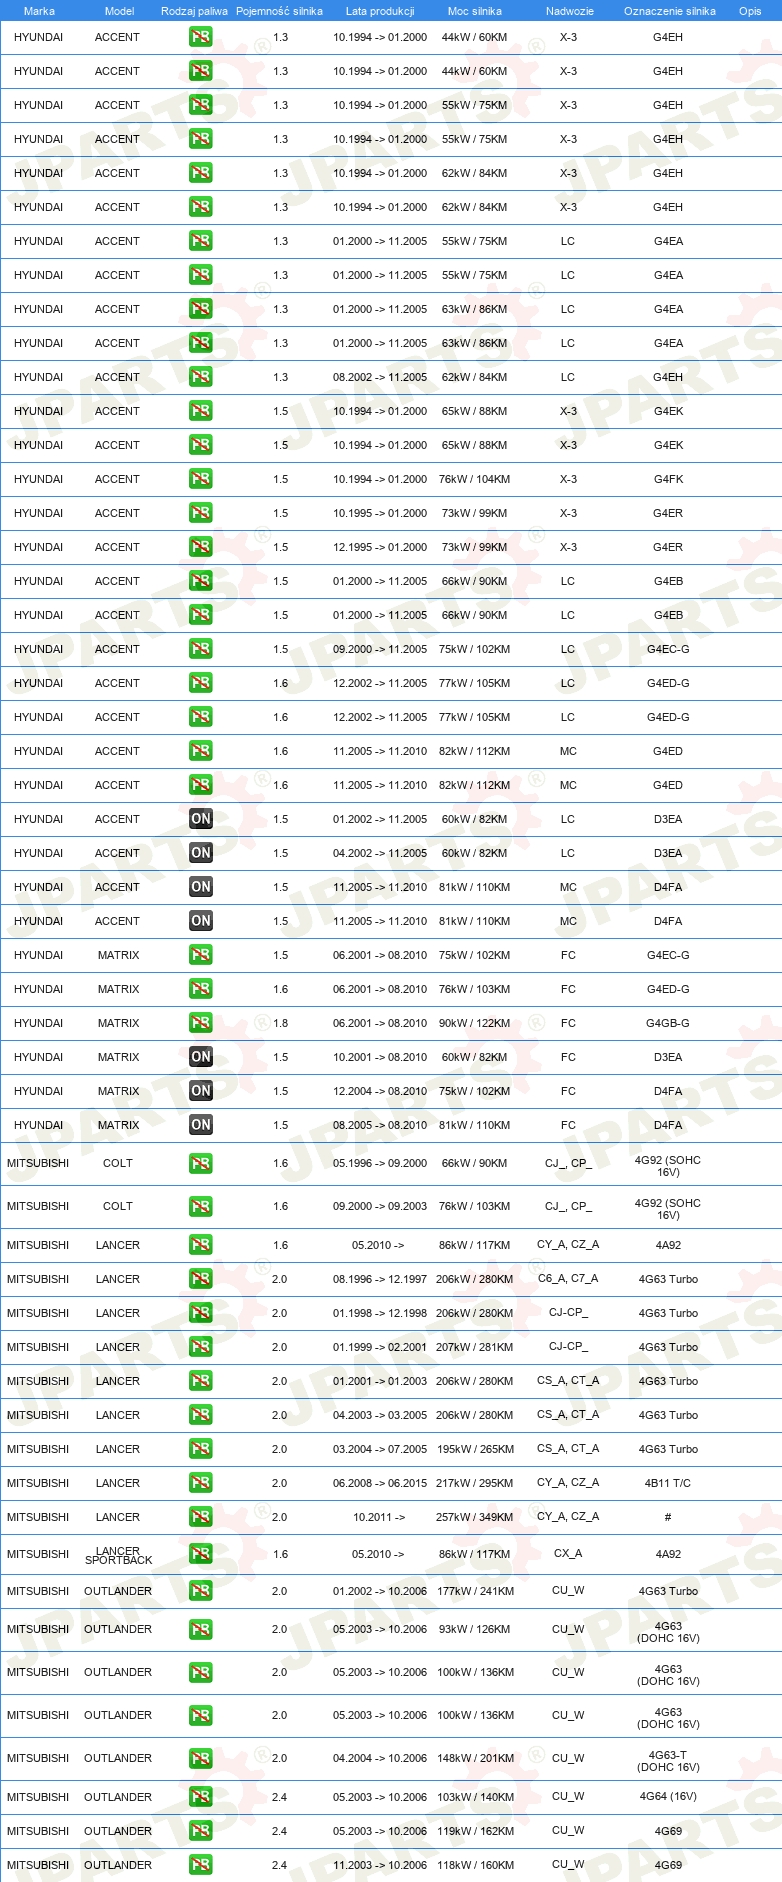Select engine code 4B11 T/C
Screen dimensions: 782x1882
[x=668, y=1483]
